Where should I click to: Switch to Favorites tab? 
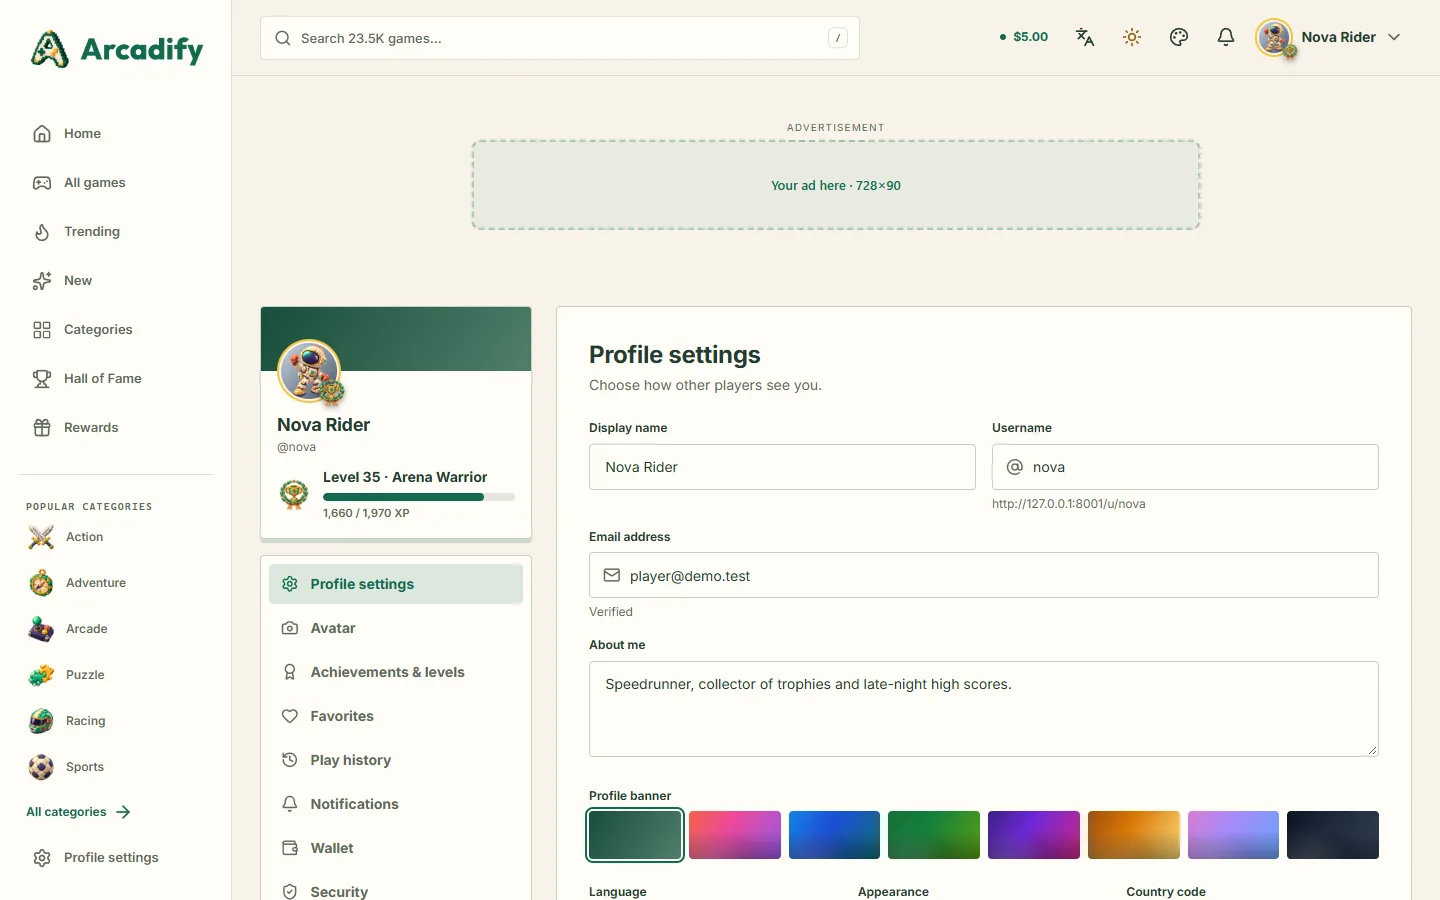click(396, 716)
